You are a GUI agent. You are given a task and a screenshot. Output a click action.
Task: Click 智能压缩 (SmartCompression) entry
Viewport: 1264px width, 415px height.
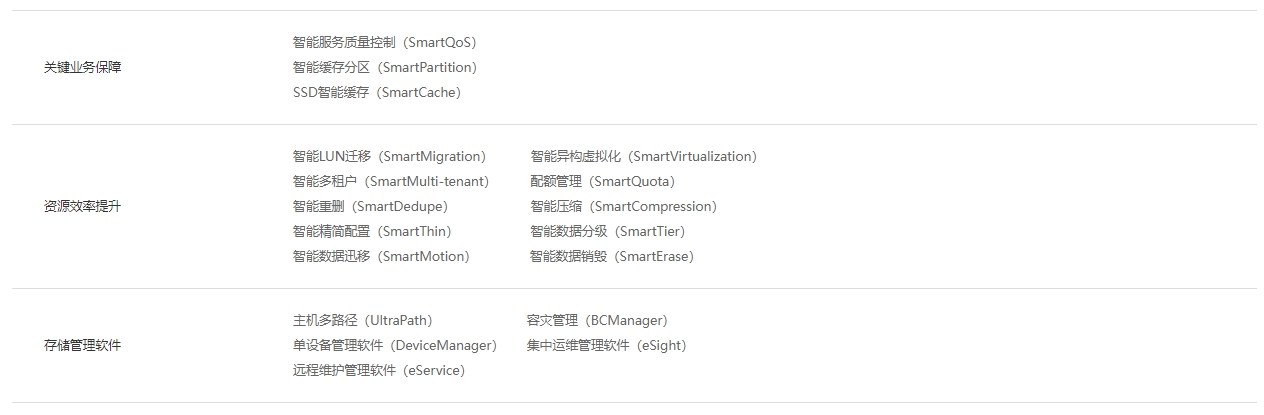(624, 207)
